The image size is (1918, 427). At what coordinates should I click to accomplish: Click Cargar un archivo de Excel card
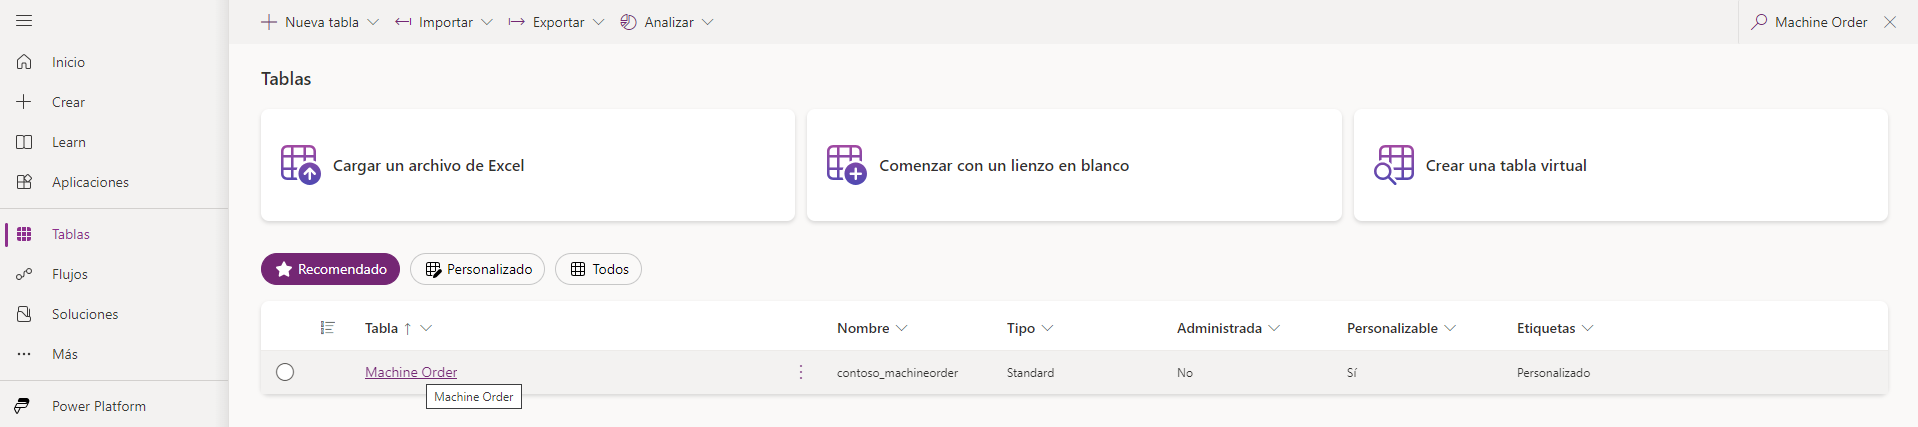(x=528, y=165)
